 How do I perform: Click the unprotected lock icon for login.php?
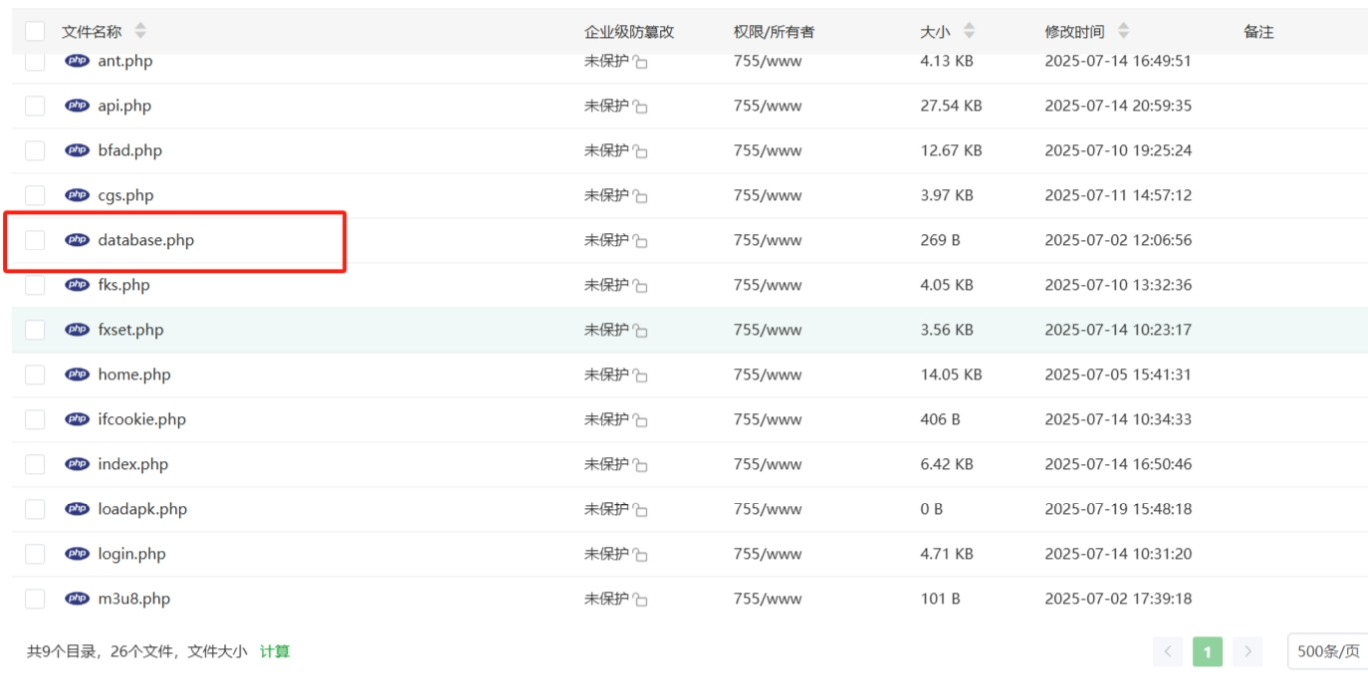pos(640,554)
